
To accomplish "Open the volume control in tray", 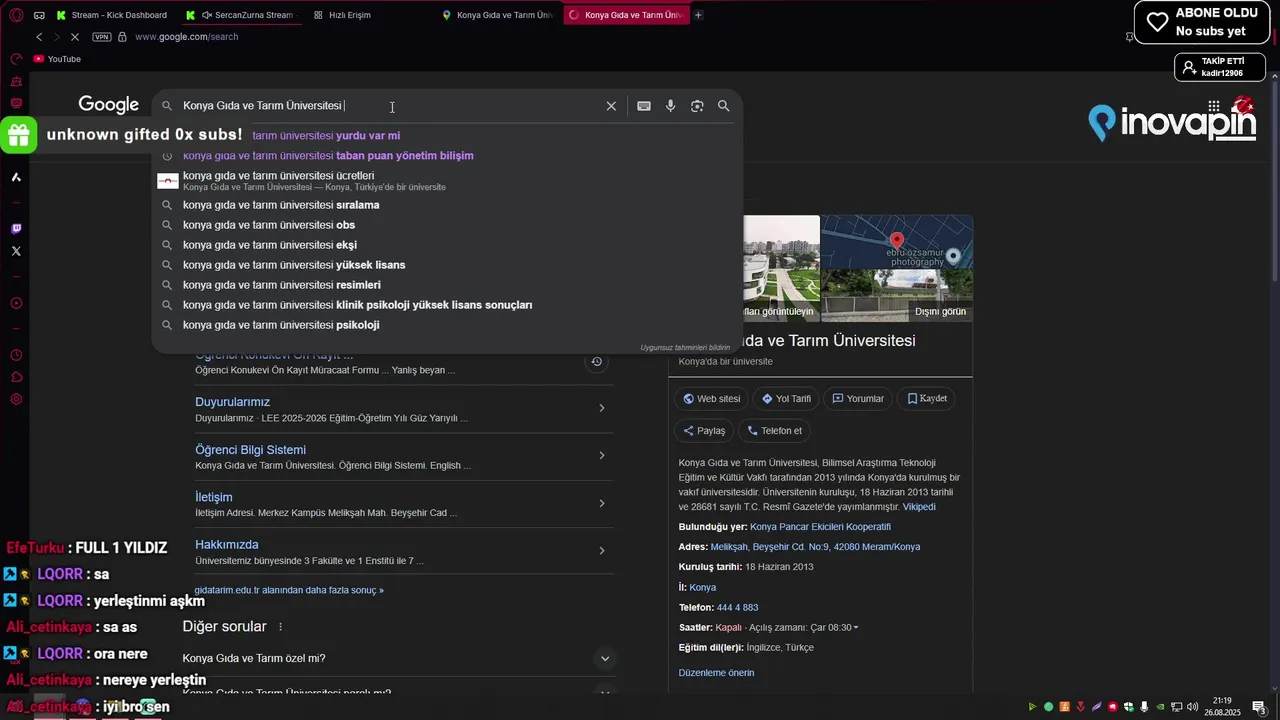I will [x=1192, y=707].
